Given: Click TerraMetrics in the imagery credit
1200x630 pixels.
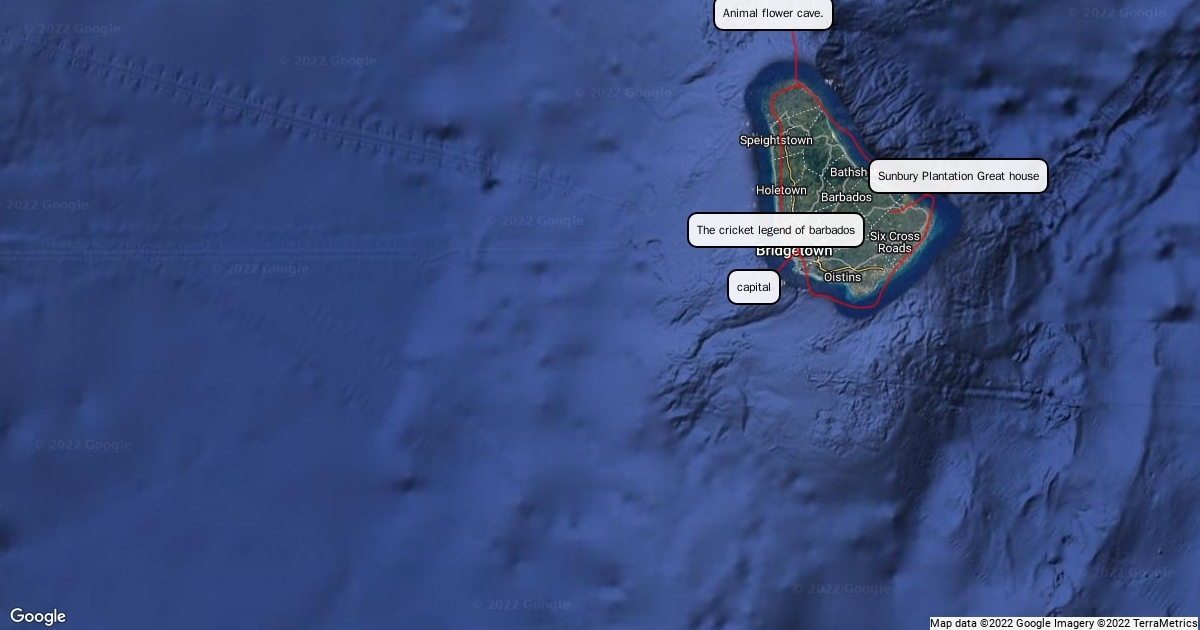Looking at the screenshot, I should tap(1160, 623).
